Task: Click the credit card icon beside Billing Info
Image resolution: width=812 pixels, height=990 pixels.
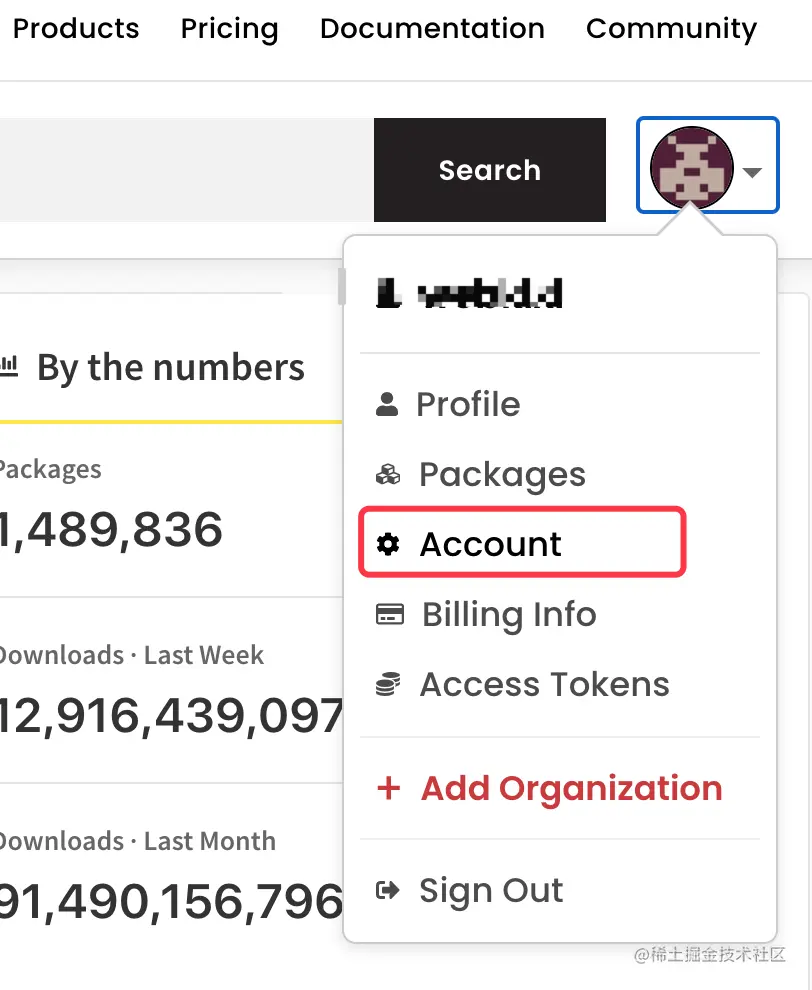Action: 389,614
